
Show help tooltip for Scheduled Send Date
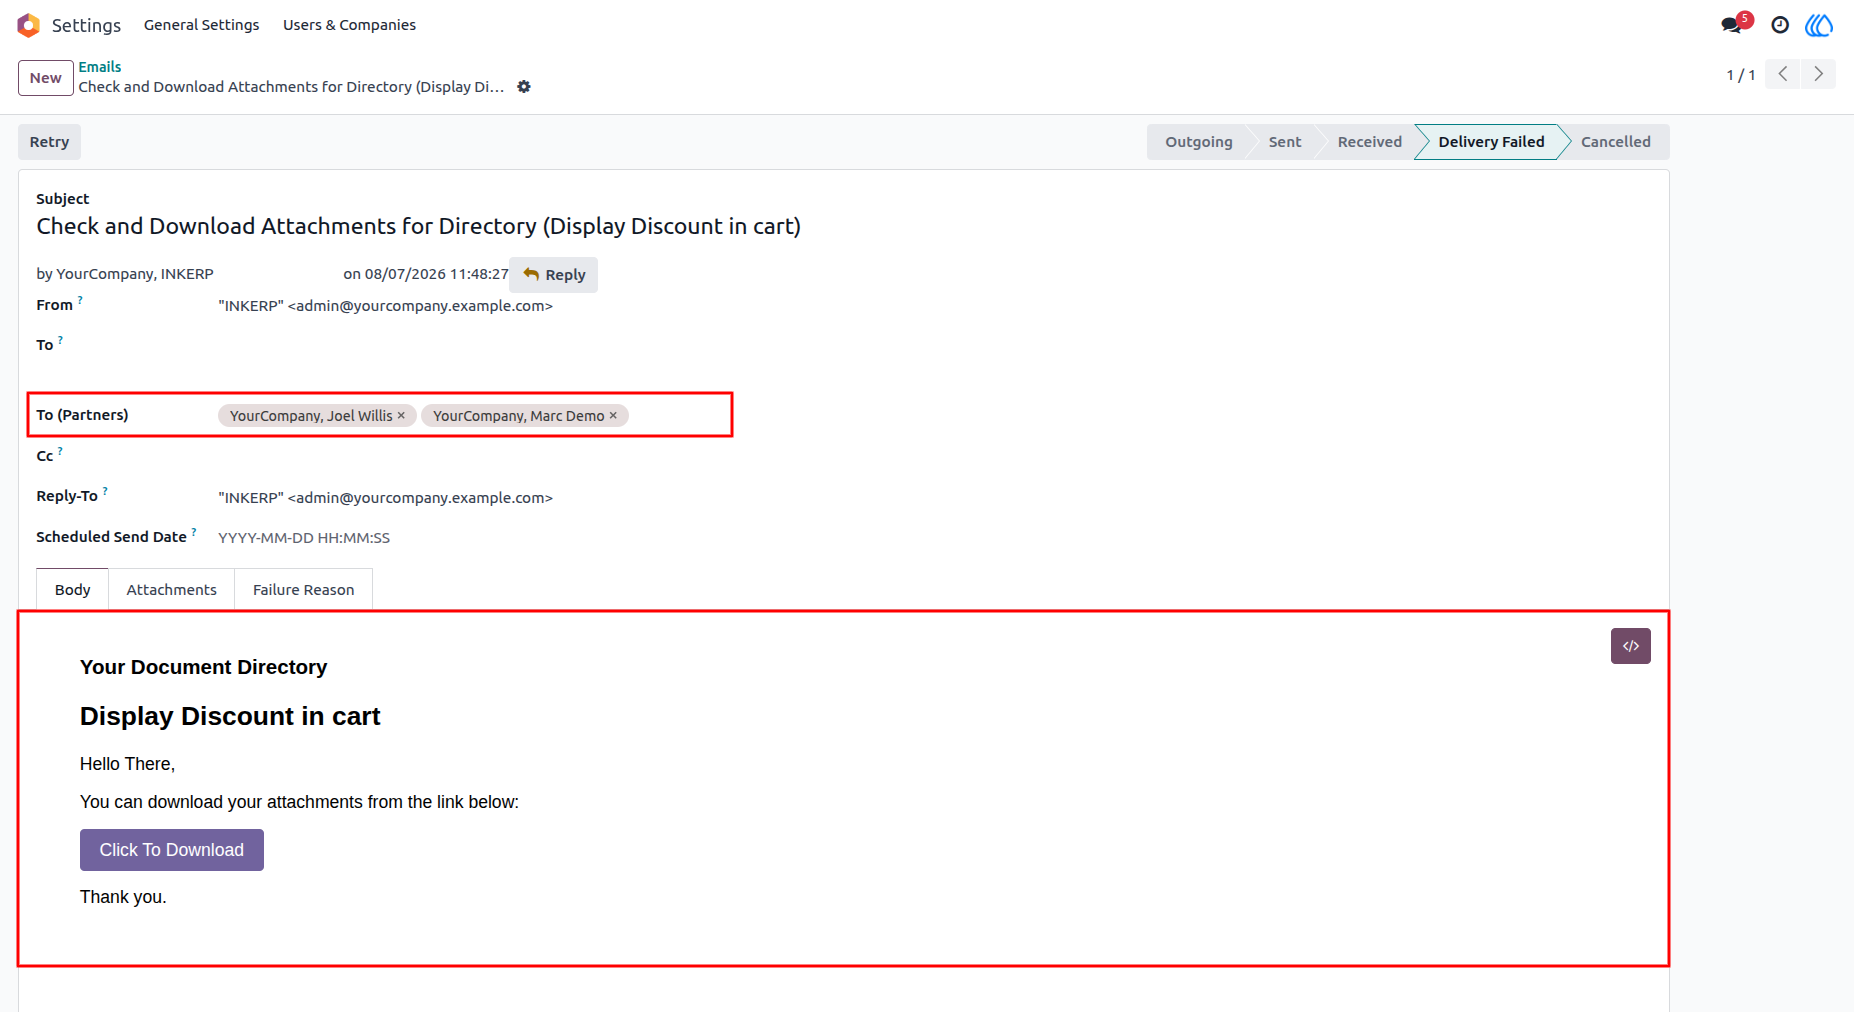(194, 532)
